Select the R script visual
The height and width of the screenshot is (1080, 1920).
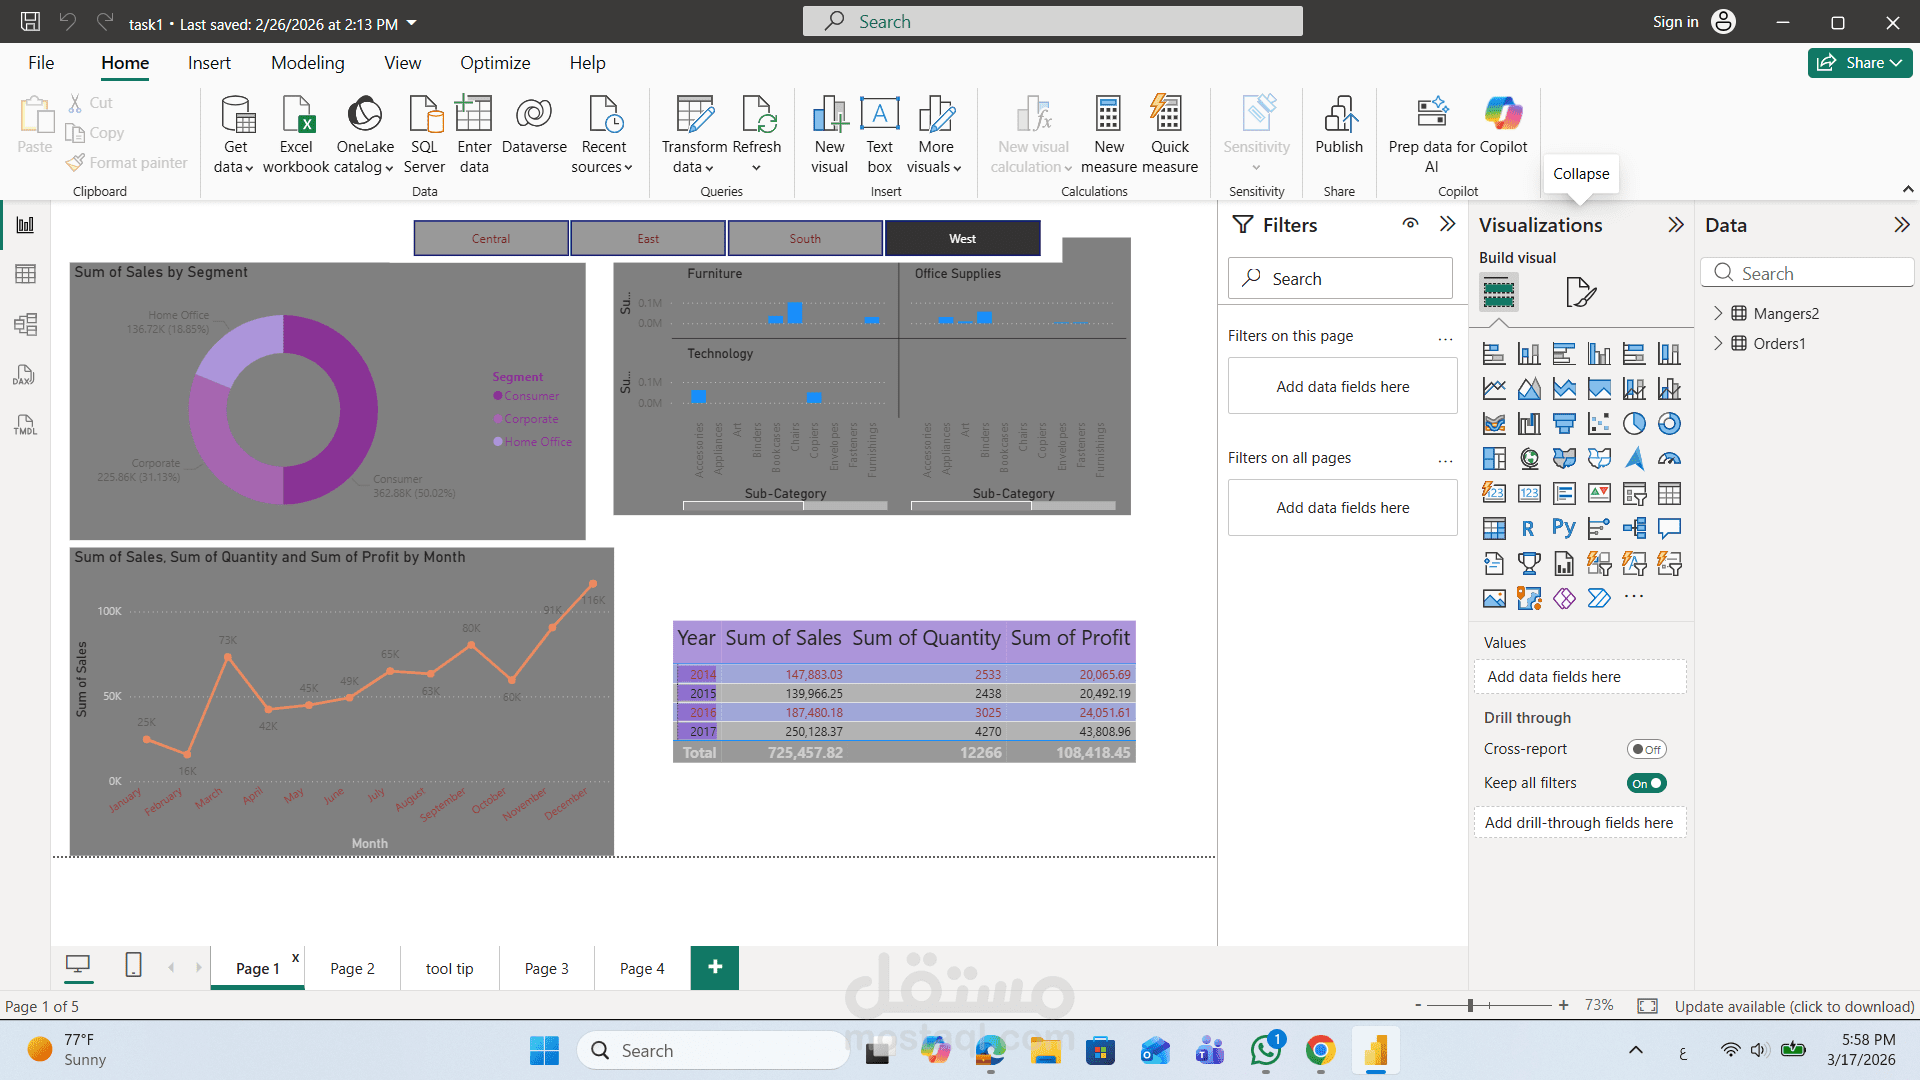pos(1529,527)
